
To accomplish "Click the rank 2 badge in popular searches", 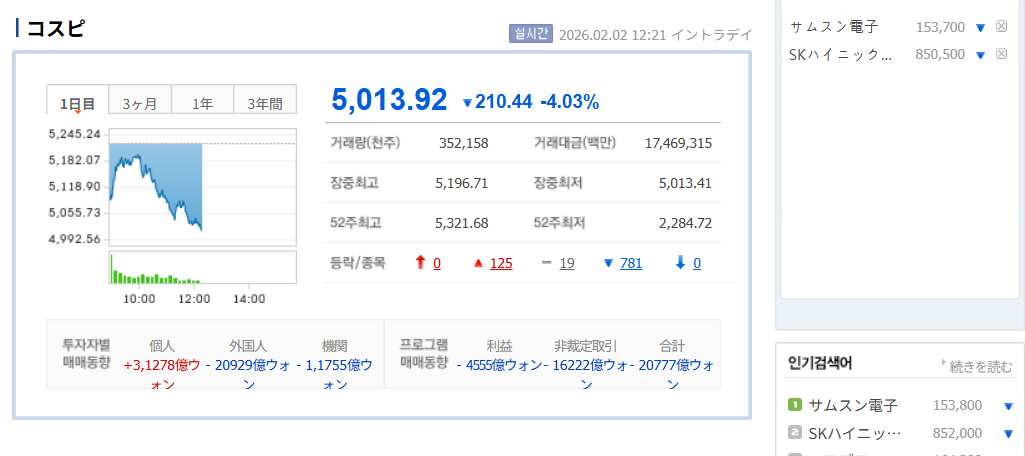I will tap(795, 432).
